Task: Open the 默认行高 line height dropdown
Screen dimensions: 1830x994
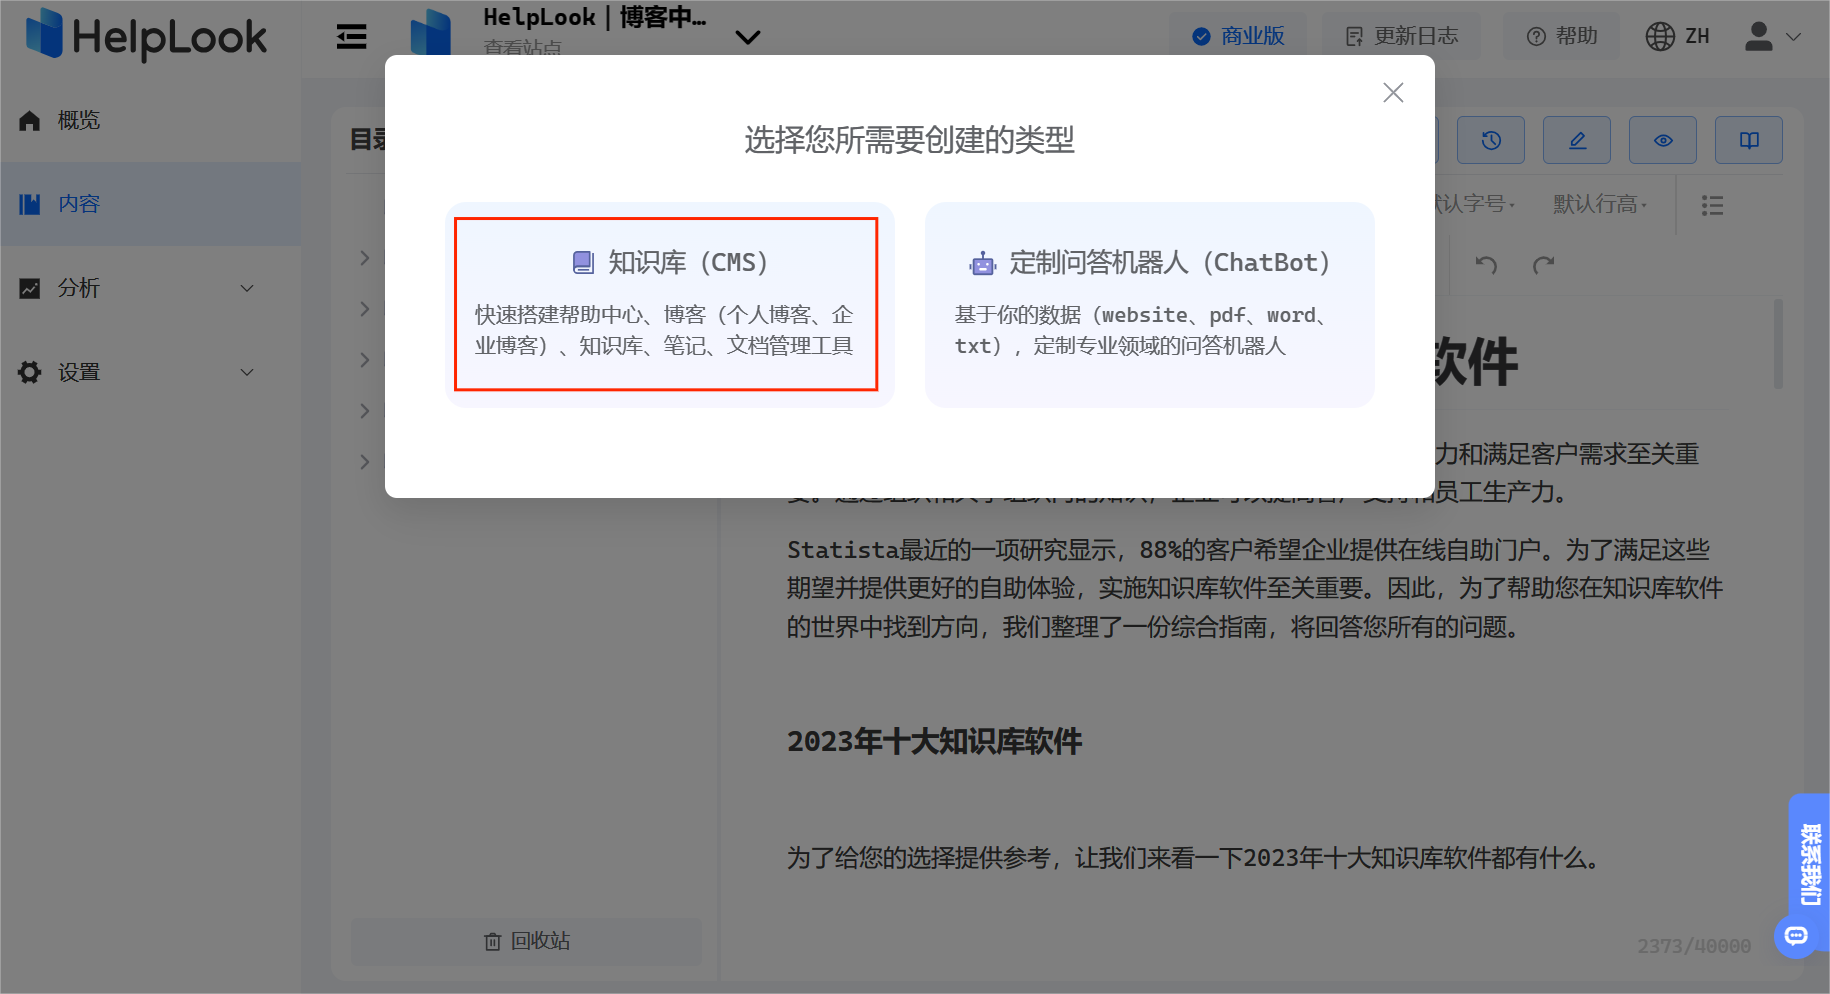Action: [x=1598, y=203]
